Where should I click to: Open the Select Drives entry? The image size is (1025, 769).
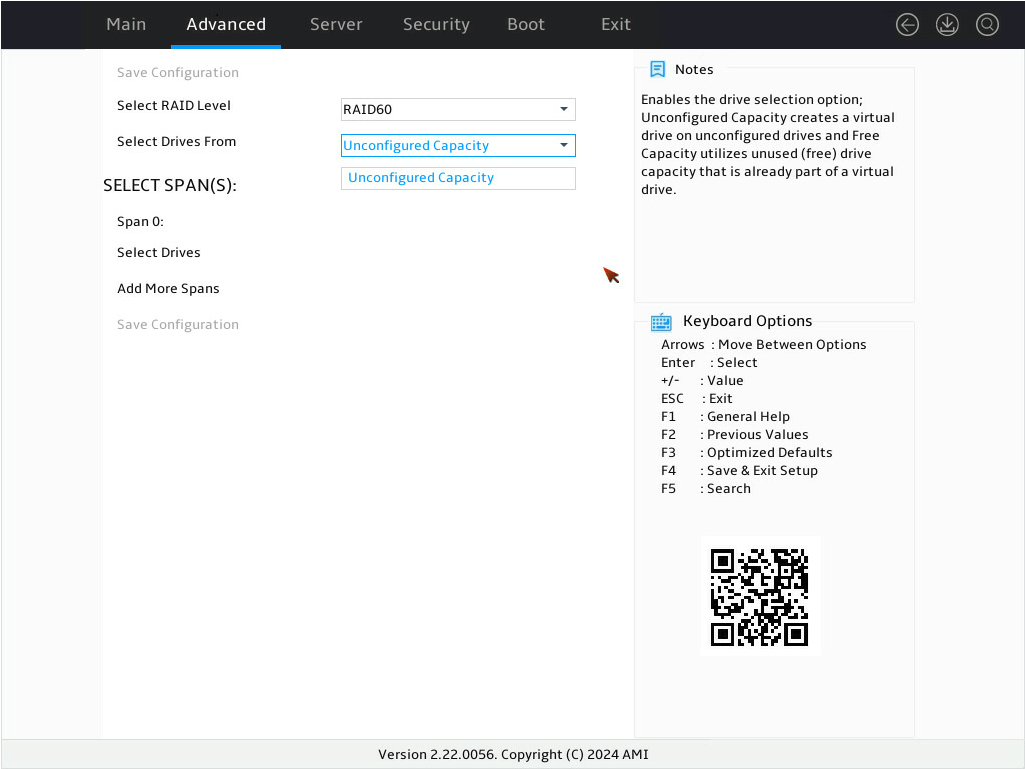(x=159, y=252)
